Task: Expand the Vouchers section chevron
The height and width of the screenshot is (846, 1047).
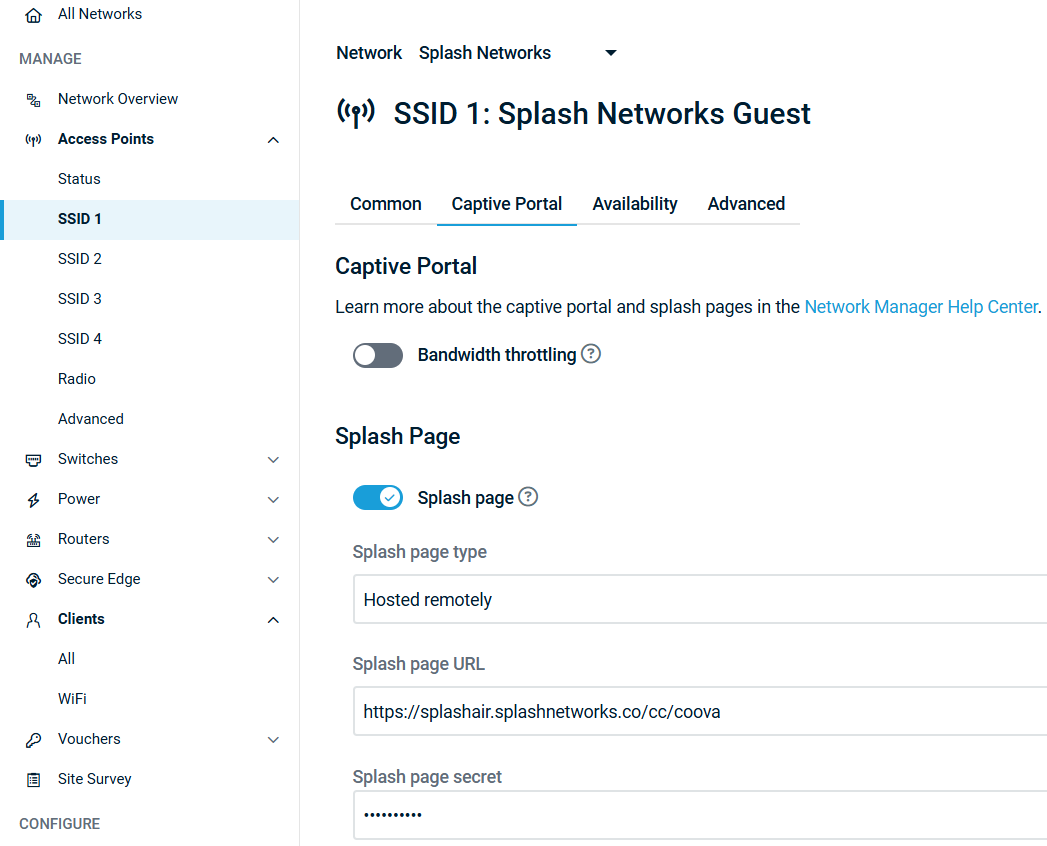Action: 273,739
